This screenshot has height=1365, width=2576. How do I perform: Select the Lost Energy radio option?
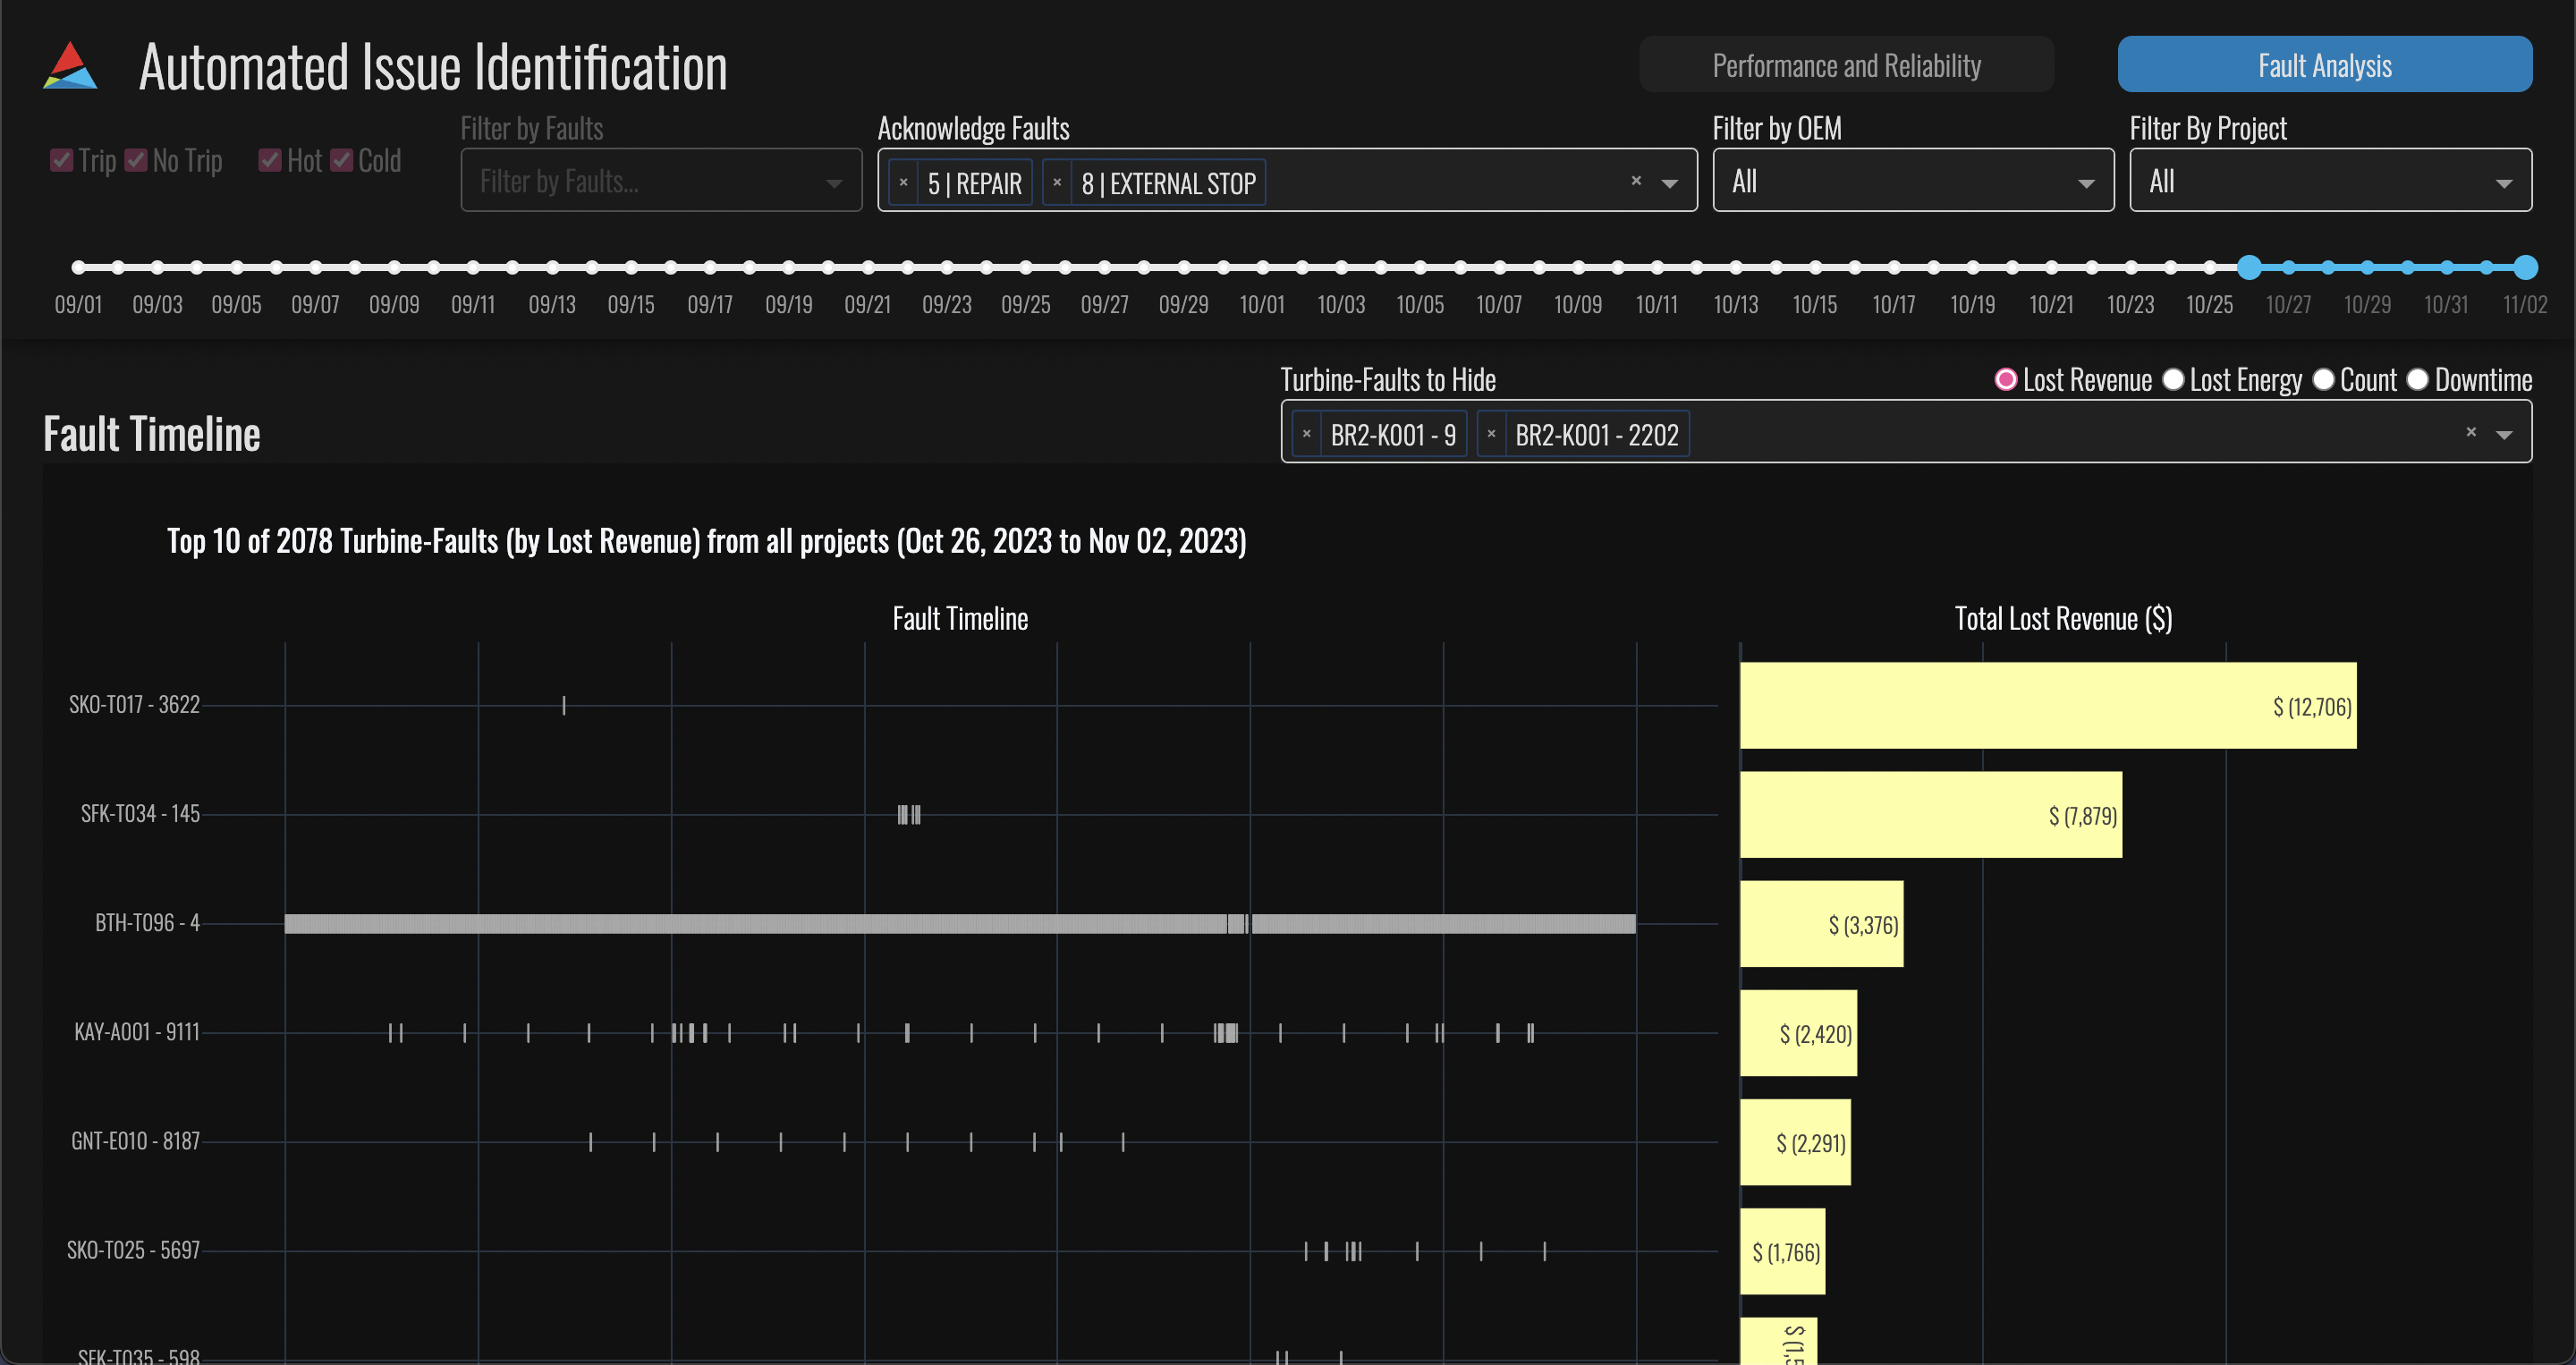pyautogui.click(x=2172, y=380)
